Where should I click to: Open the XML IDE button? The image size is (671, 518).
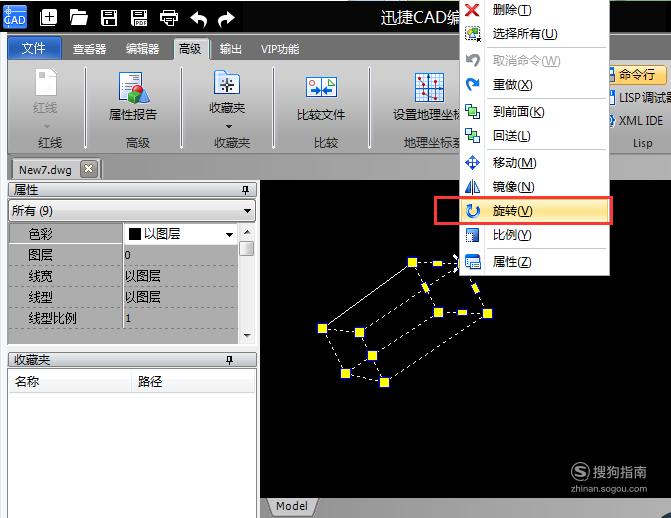pos(636,121)
